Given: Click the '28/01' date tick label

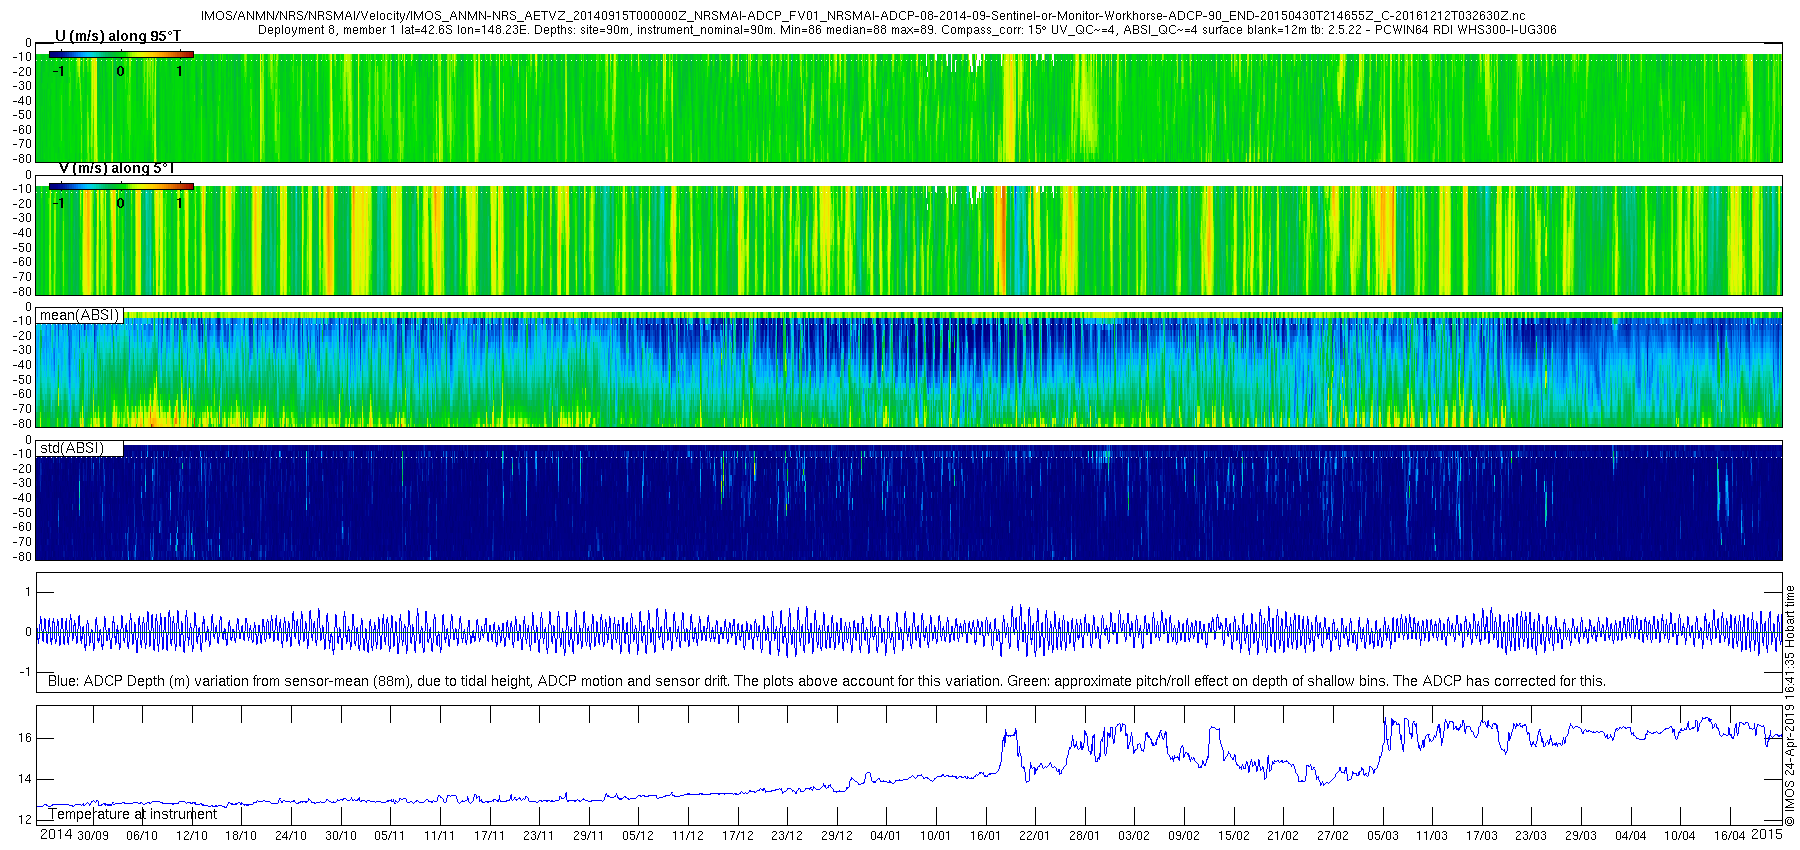Looking at the screenshot, I should pos(1085,836).
